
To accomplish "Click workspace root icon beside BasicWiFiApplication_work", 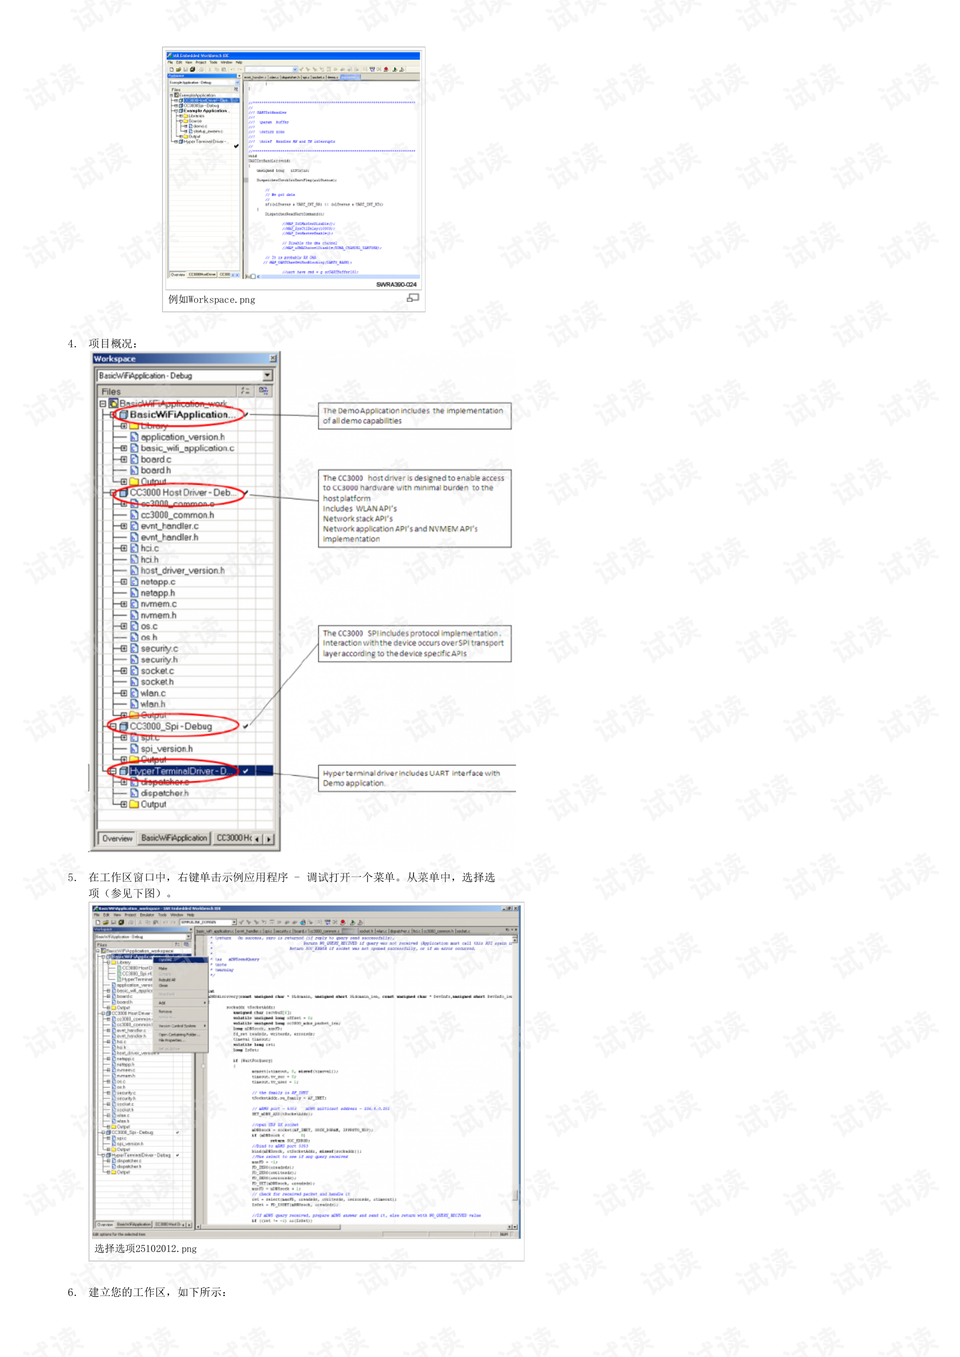I will tap(113, 404).
